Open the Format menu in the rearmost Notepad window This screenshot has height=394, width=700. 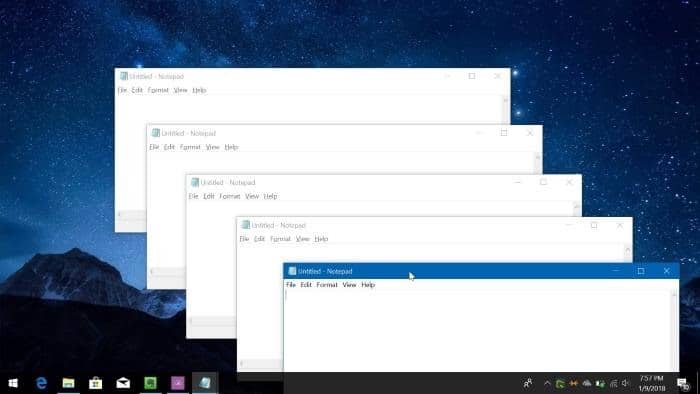pos(158,90)
